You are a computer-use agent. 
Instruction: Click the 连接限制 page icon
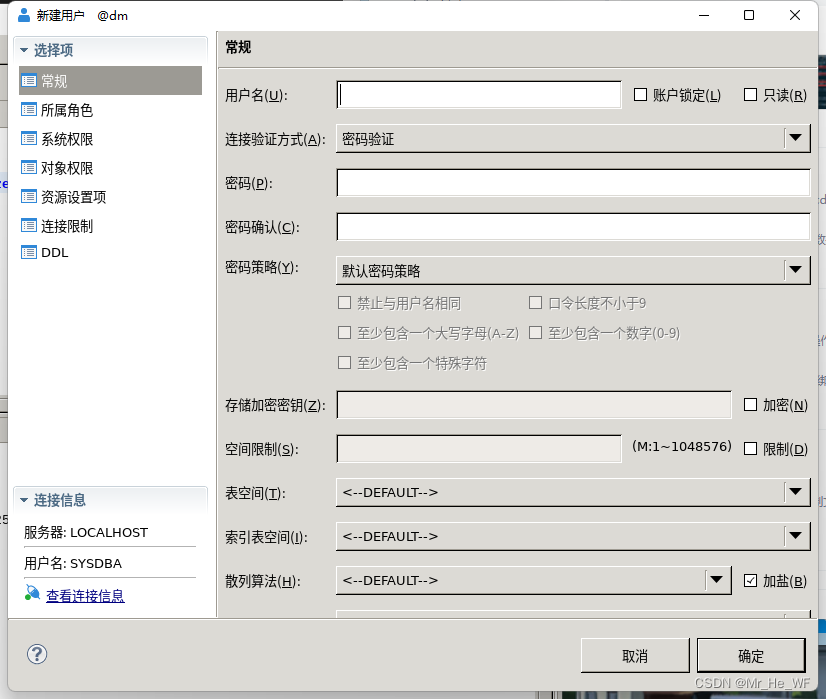29,225
